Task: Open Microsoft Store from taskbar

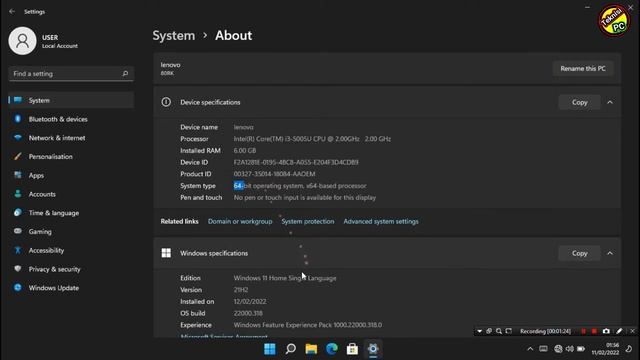Action: 352,349
